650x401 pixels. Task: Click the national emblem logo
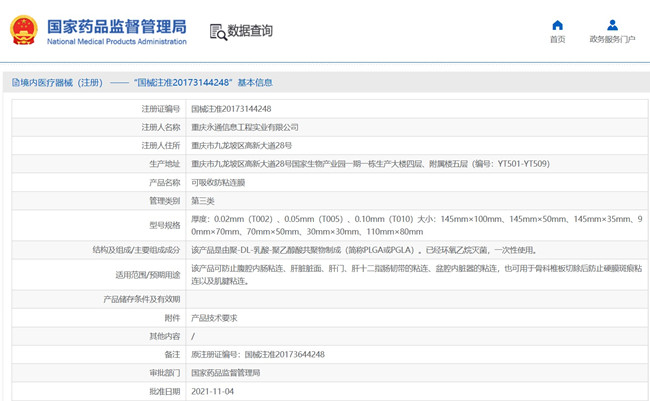tap(24, 30)
